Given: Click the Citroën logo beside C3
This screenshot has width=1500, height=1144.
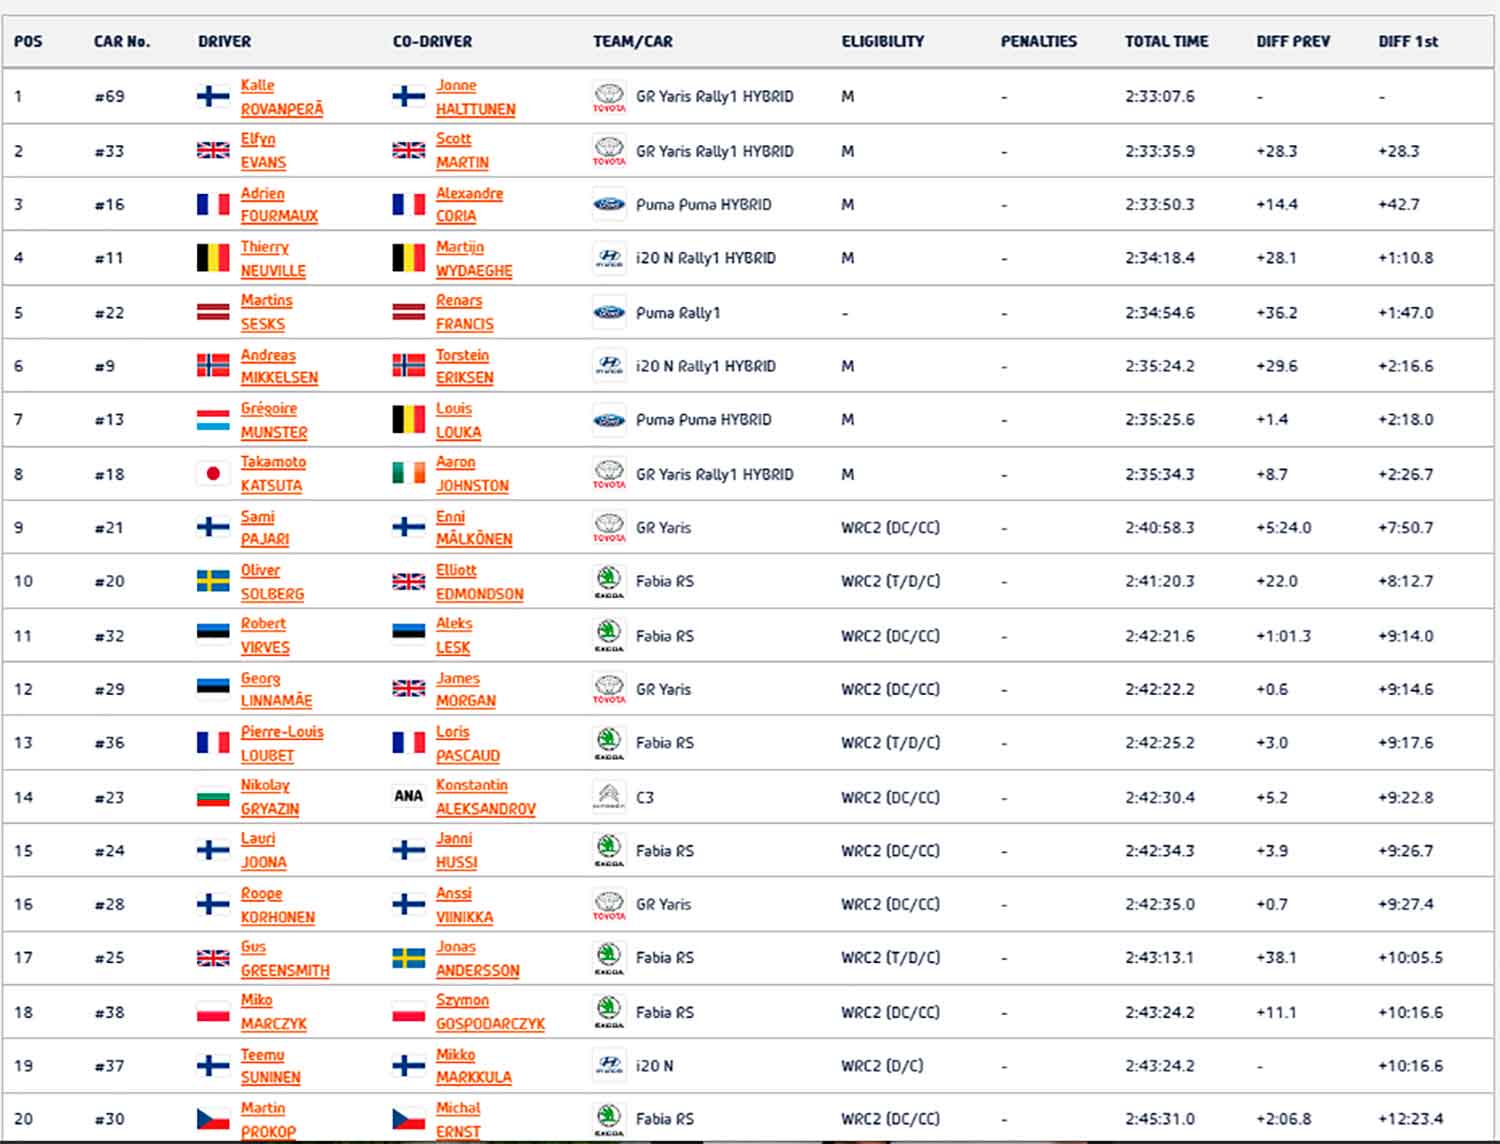Looking at the screenshot, I should click(x=609, y=797).
